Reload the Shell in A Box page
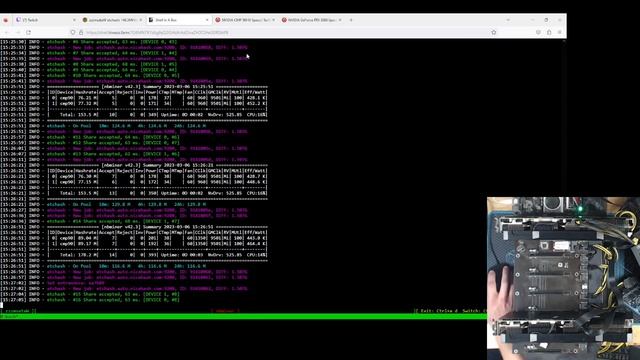Image resolution: width=640 pixels, height=360 pixels. point(29,32)
